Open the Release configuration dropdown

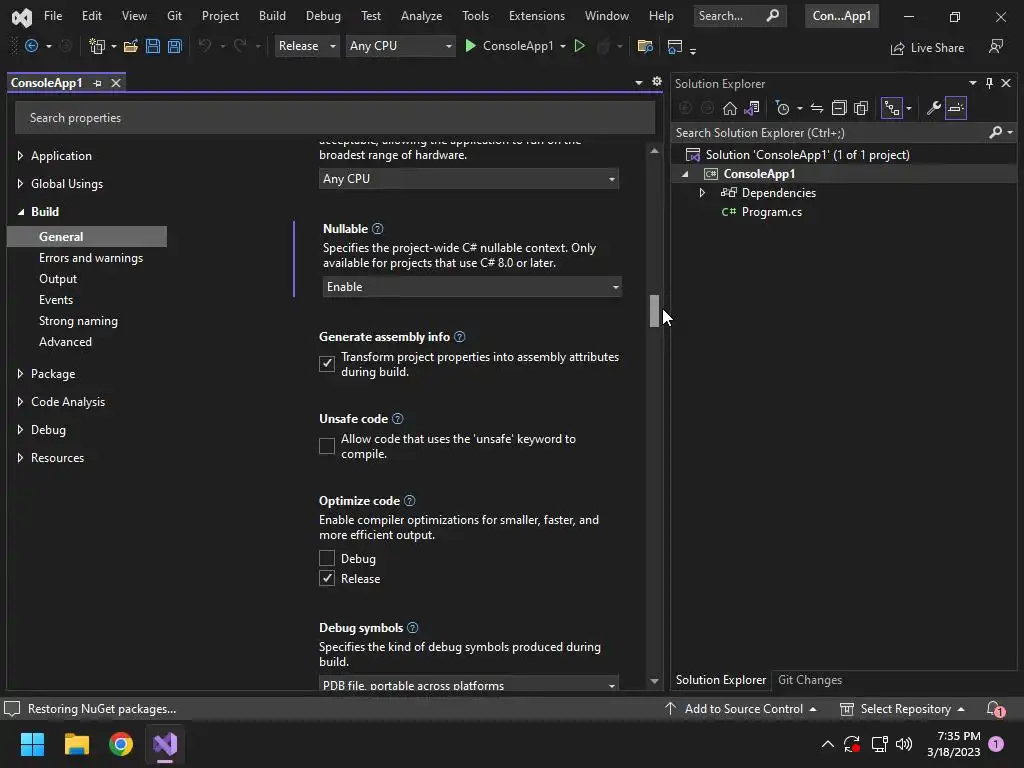tap(307, 46)
